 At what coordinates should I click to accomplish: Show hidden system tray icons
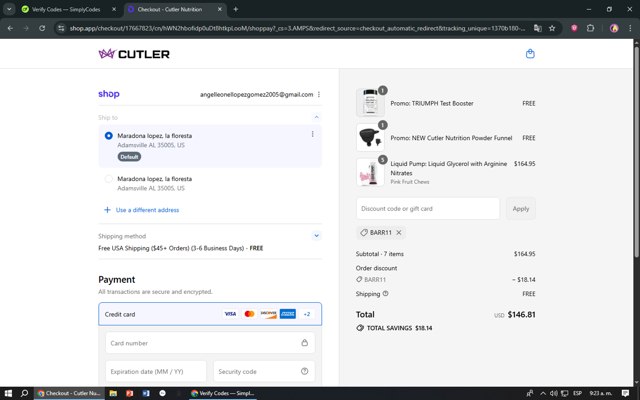543,393
